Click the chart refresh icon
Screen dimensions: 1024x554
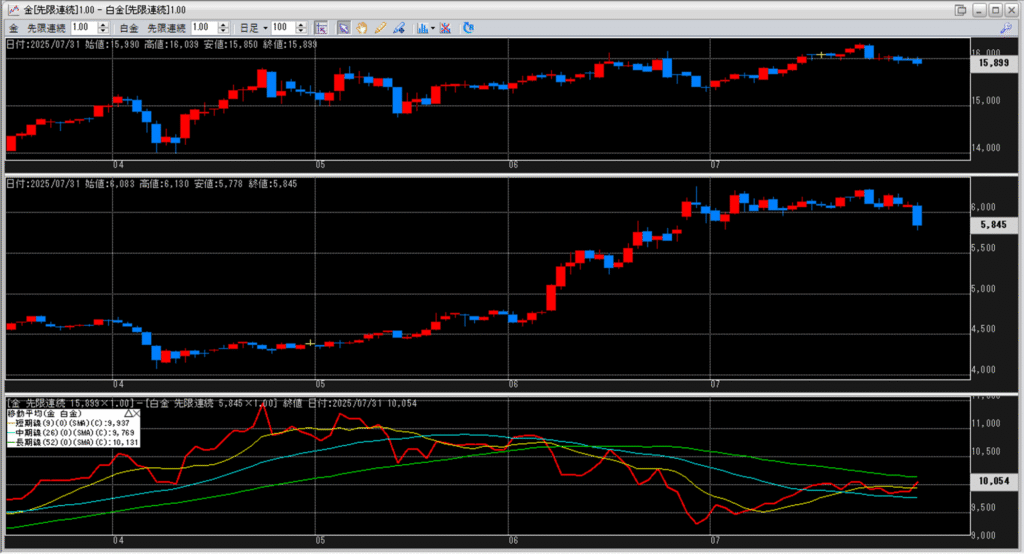470,28
